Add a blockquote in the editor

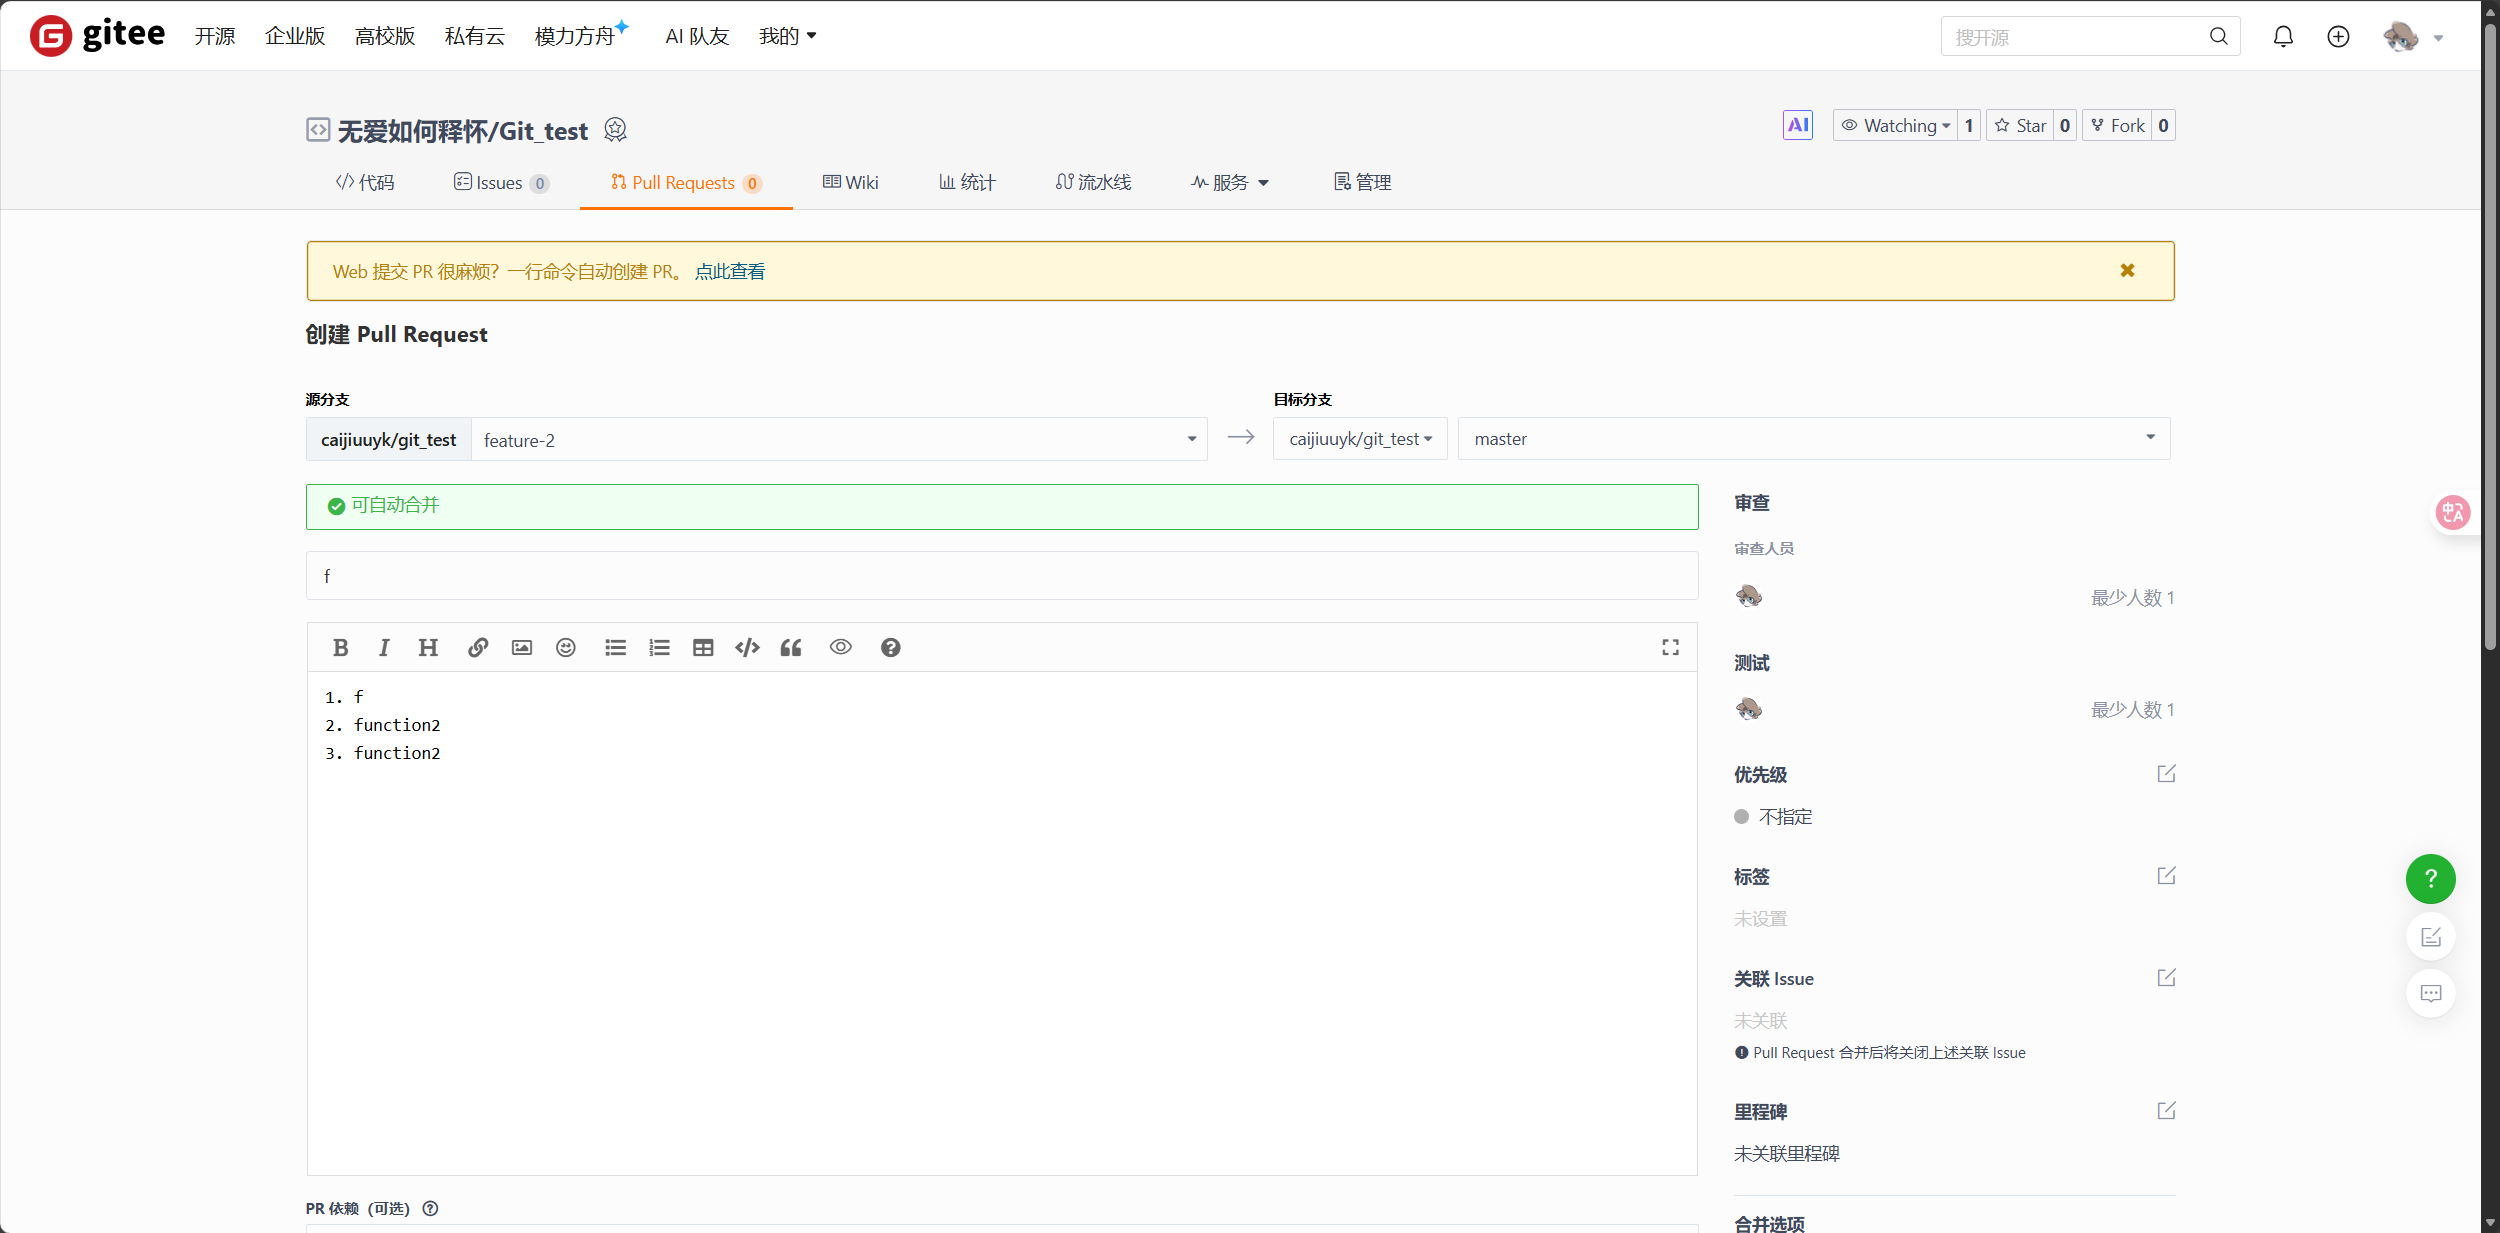point(791,648)
